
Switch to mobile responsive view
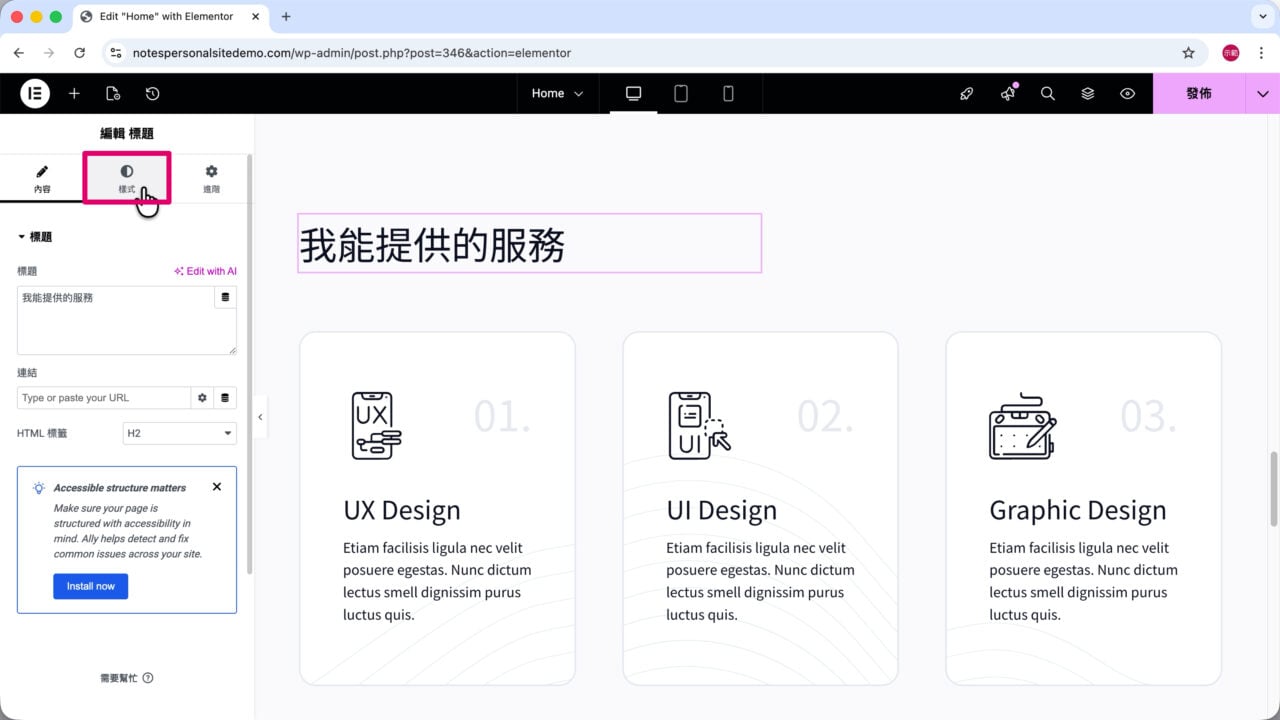[728, 93]
